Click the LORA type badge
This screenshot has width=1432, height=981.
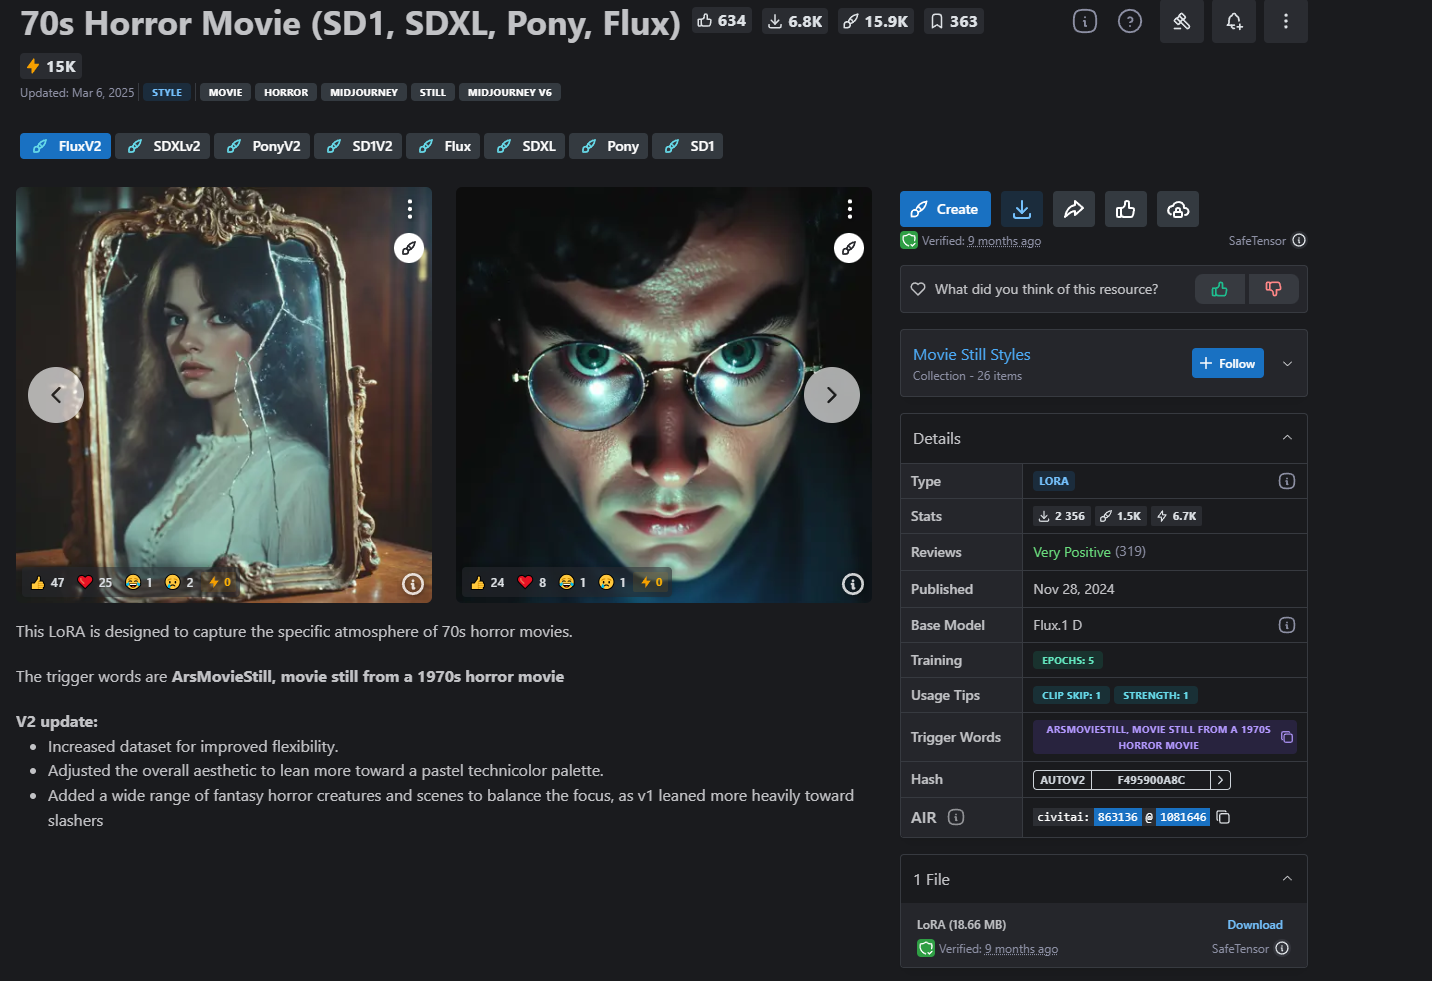[1054, 481]
